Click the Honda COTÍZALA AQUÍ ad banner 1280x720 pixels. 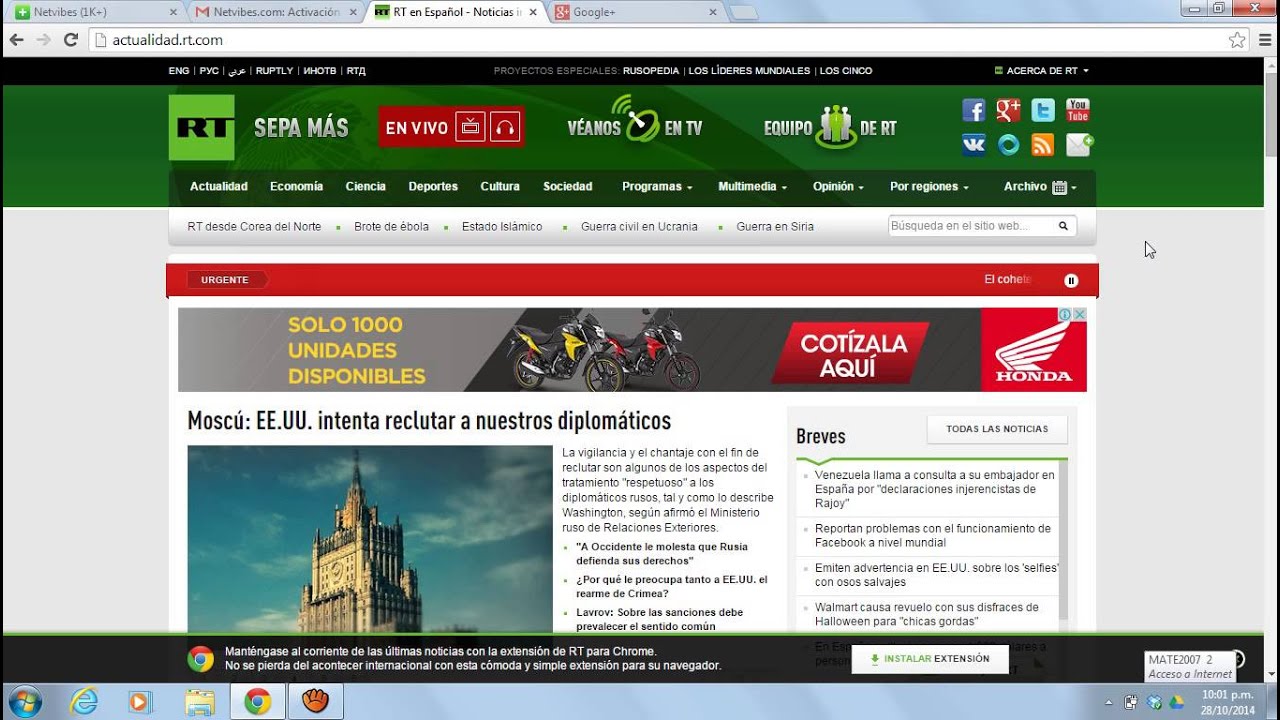[632, 349]
